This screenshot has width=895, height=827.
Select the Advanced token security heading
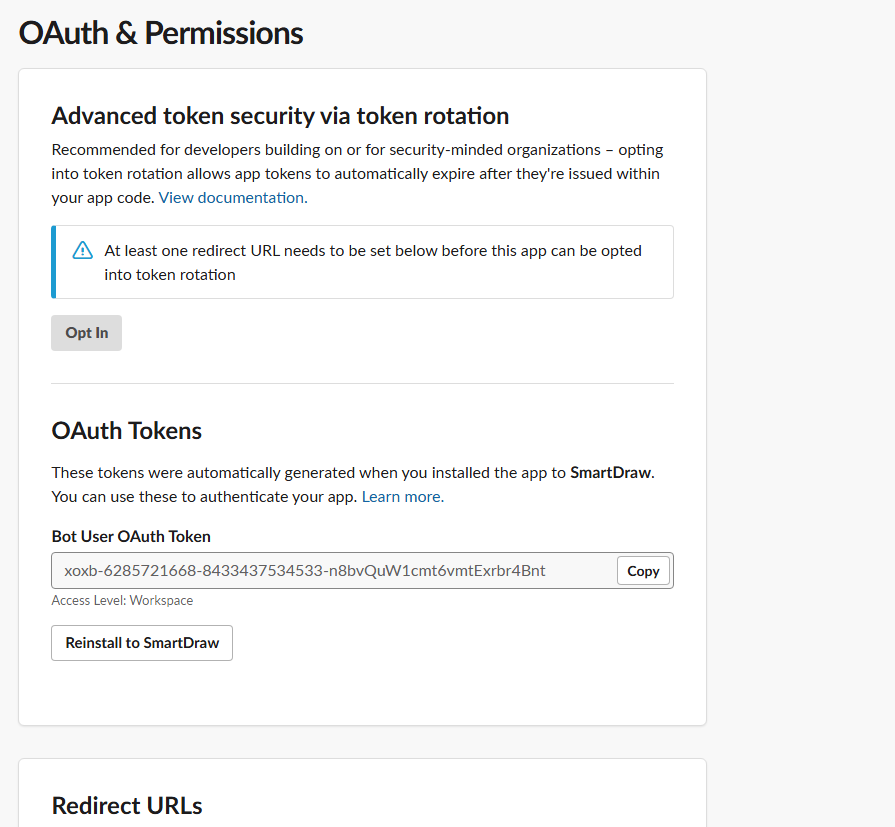pyautogui.click(x=280, y=116)
